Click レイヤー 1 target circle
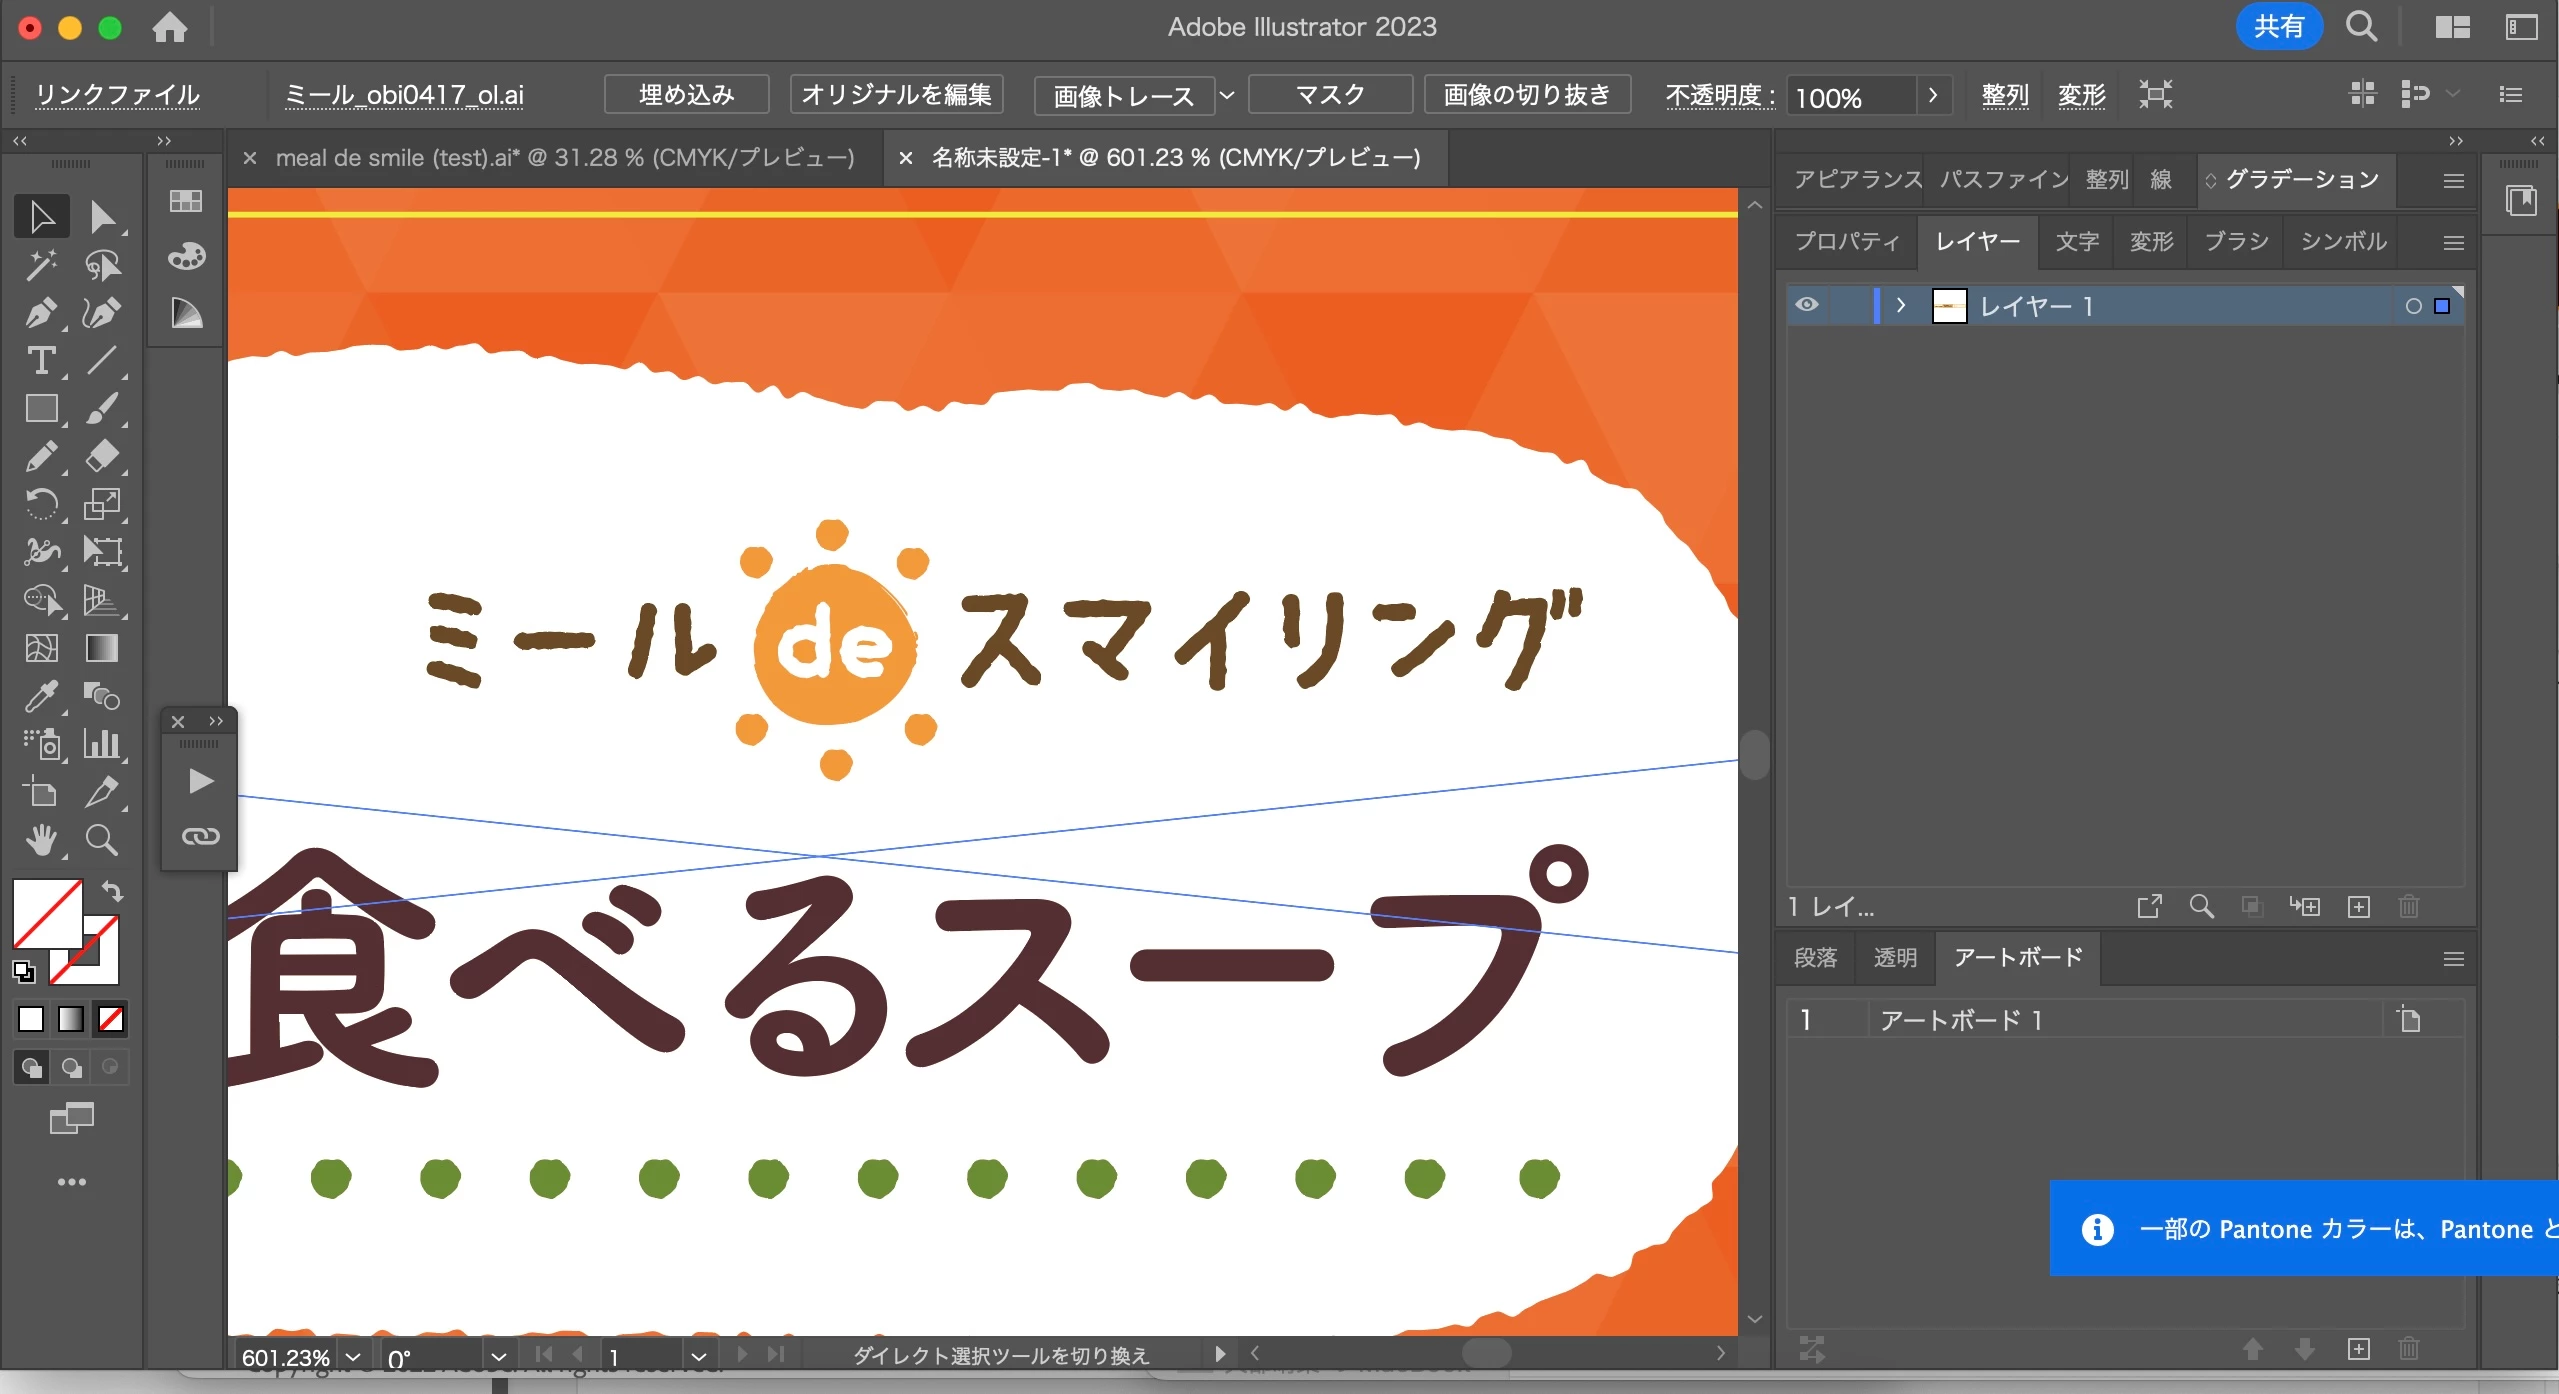Image resolution: width=2559 pixels, height=1394 pixels. [x=2413, y=306]
